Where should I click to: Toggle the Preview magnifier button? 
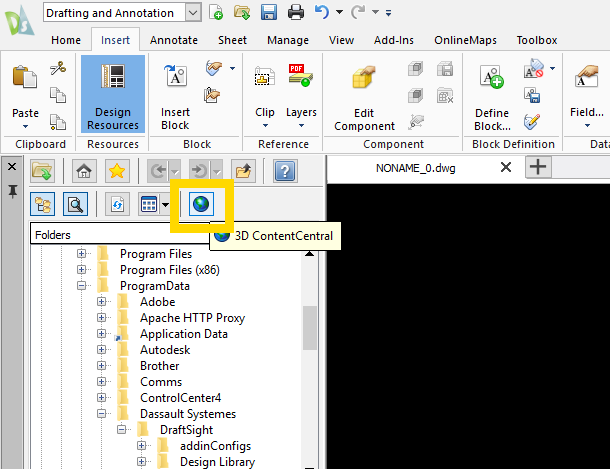point(75,204)
